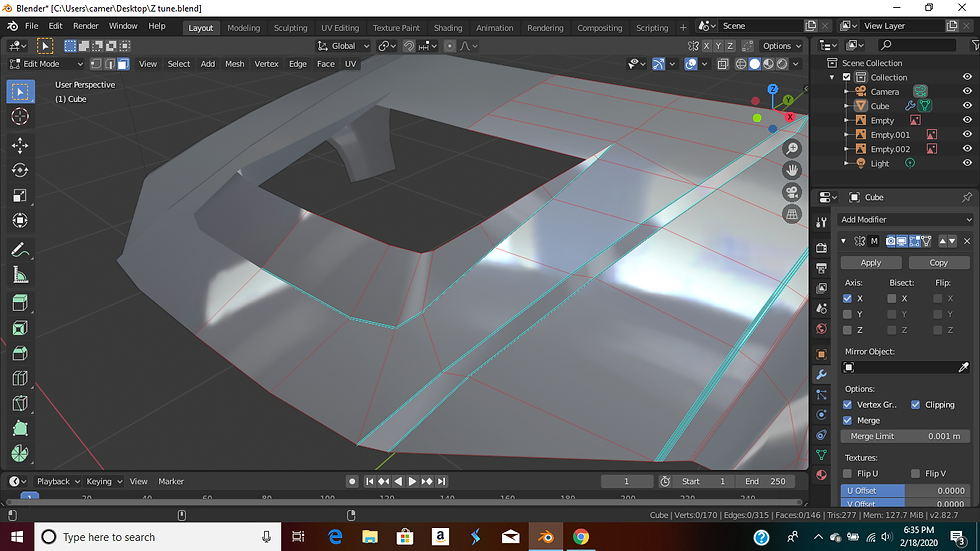Open the Render menu
The width and height of the screenshot is (980, 551).
coord(86,26)
